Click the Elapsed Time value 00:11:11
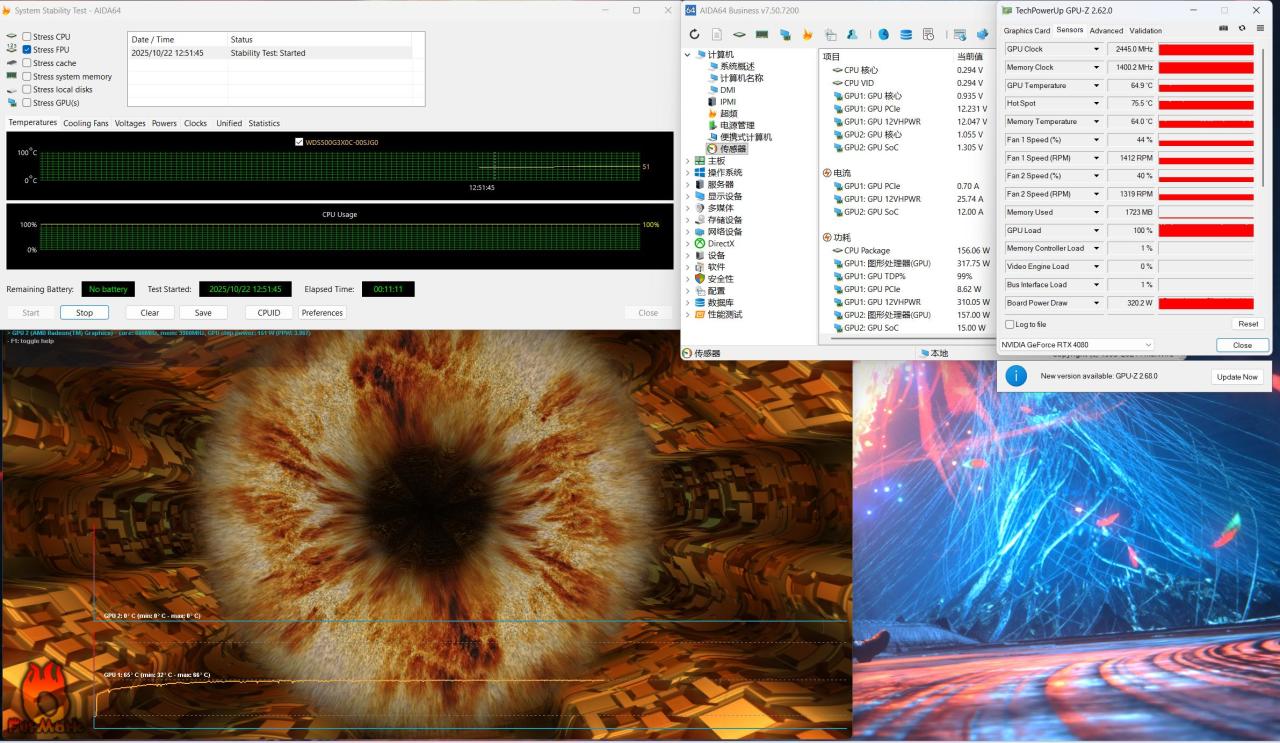The width and height of the screenshot is (1280, 743). point(388,289)
